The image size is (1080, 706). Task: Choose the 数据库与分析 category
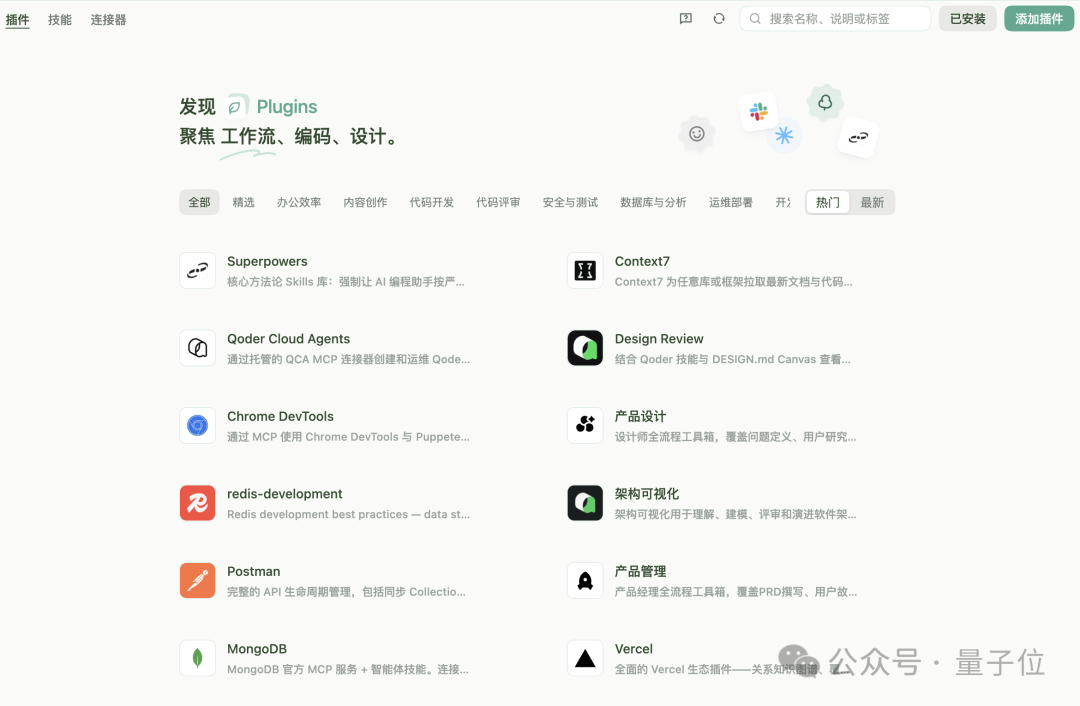[x=653, y=203]
